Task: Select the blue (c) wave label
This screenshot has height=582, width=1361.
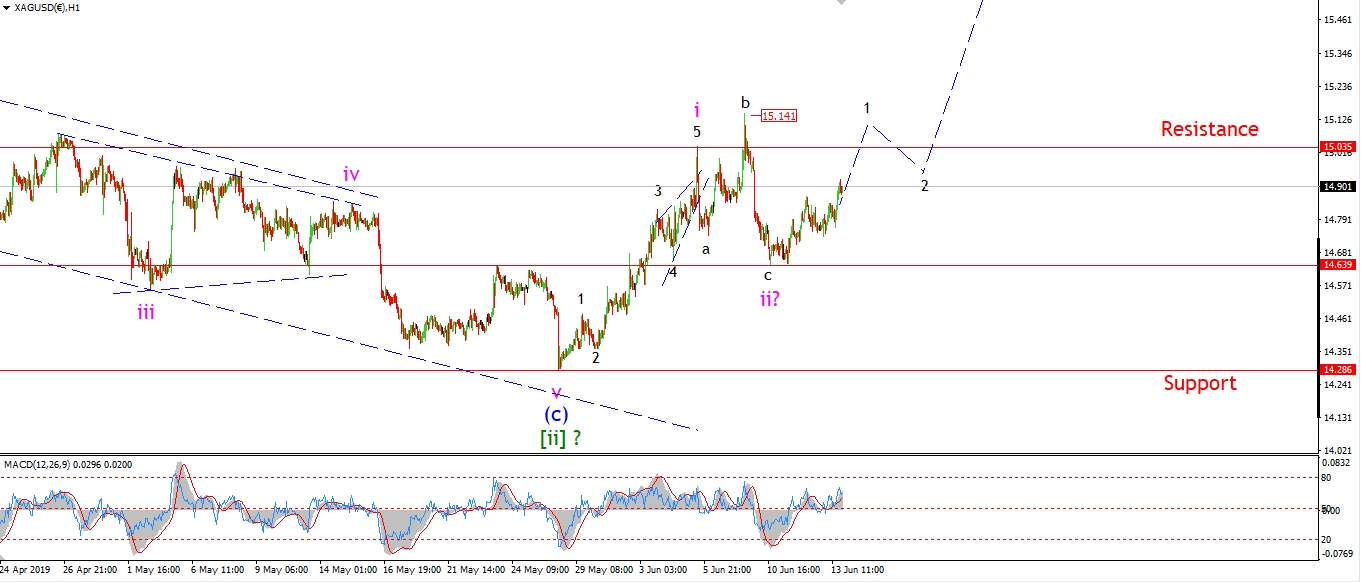Action: pos(557,414)
